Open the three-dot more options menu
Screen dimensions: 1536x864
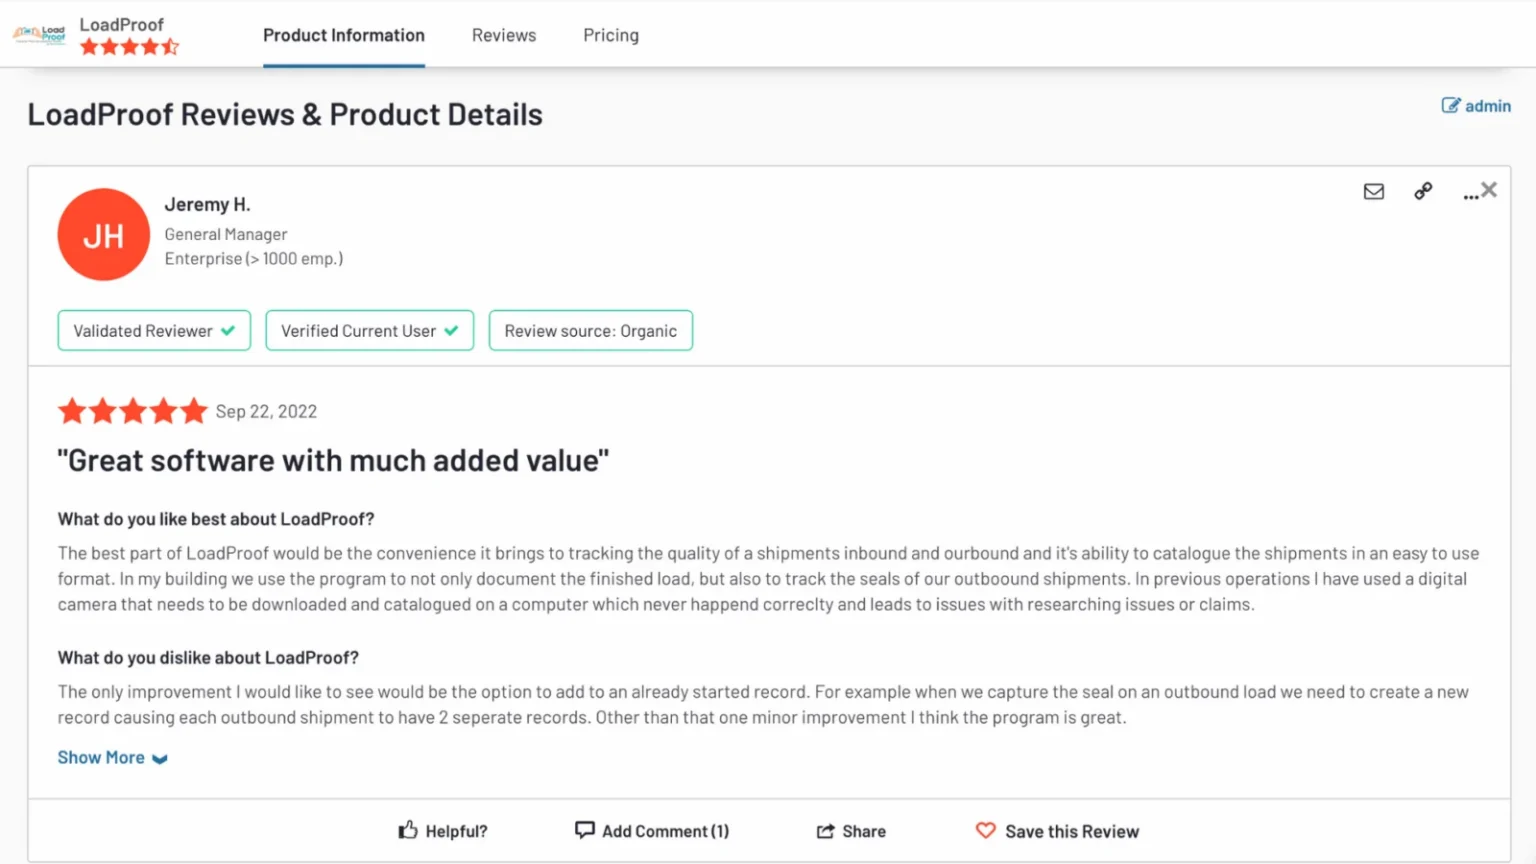coord(1470,196)
